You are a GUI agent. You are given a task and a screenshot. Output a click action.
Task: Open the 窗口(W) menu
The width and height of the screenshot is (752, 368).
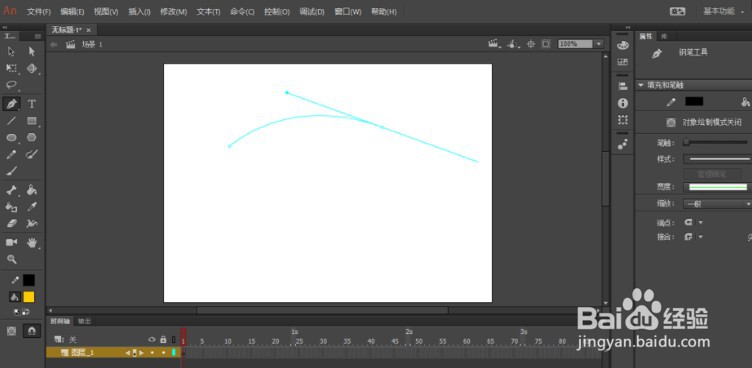tap(348, 12)
